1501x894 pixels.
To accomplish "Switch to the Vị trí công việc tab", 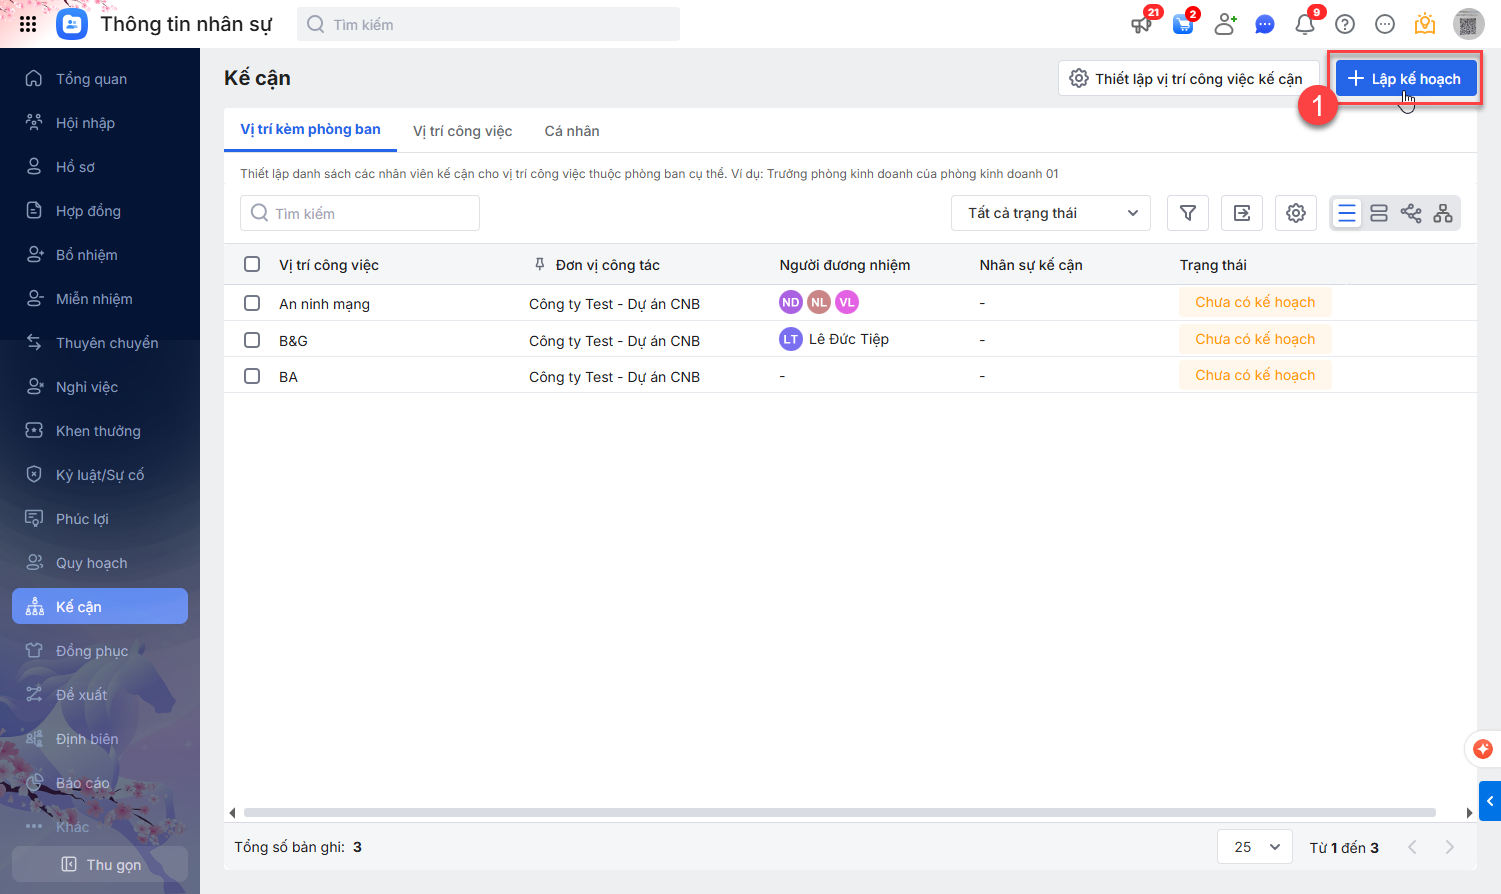I will point(462,131).
